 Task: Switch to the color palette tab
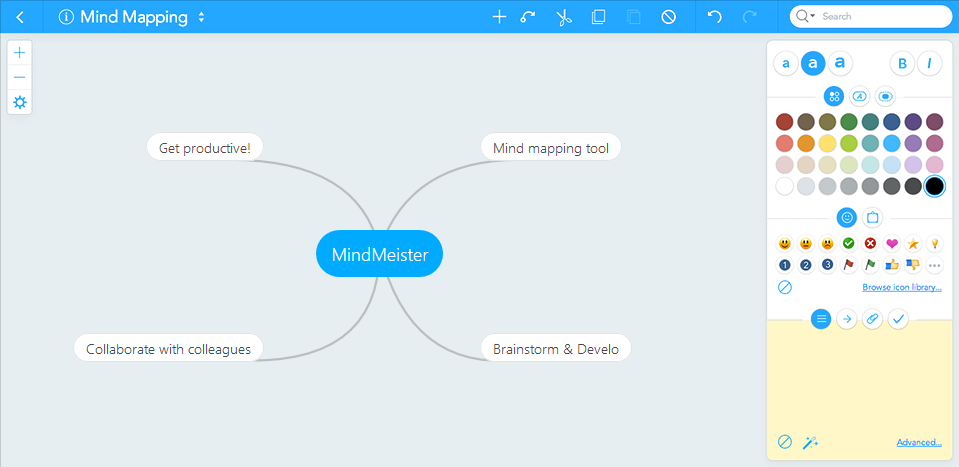(834, 96)
